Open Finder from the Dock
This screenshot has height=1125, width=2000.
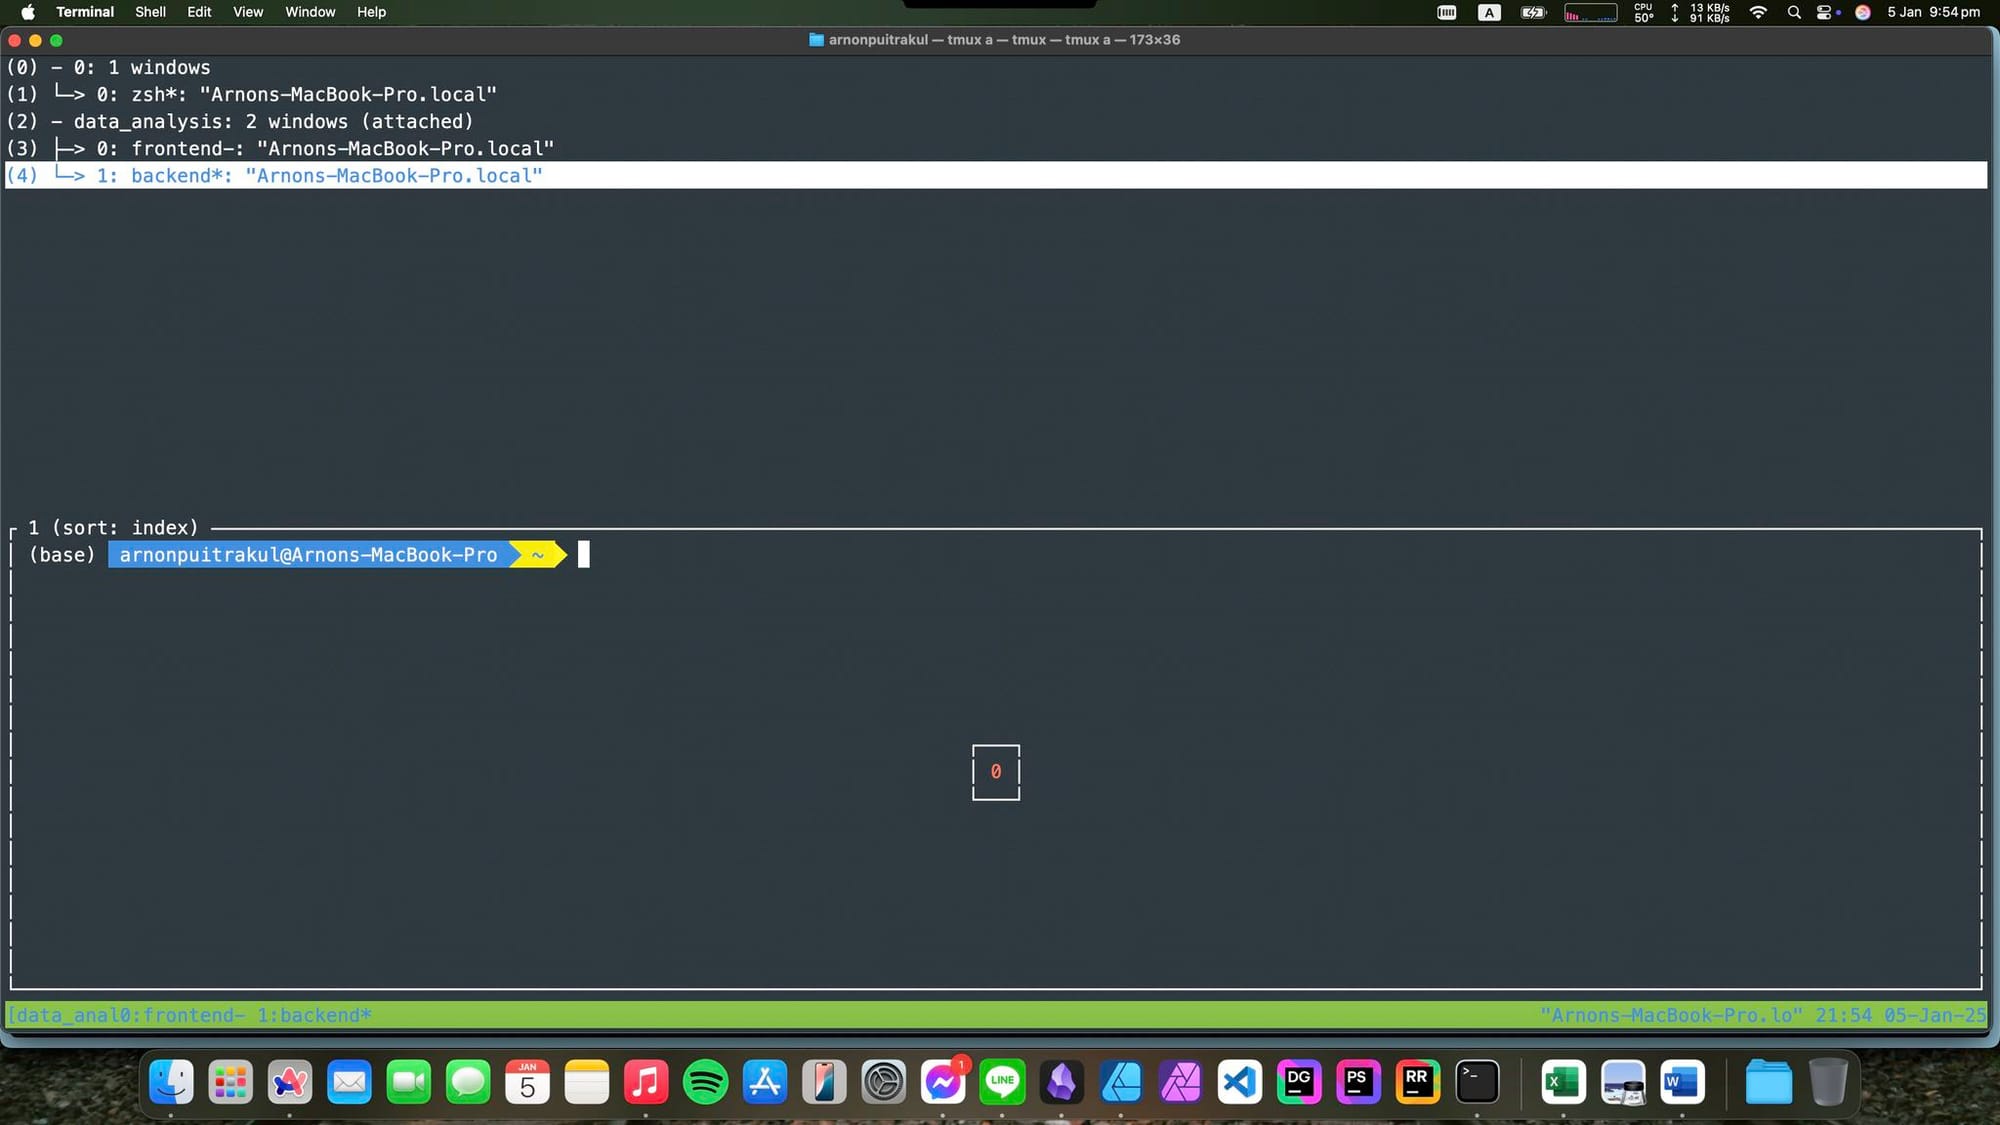click(171, 1082)
